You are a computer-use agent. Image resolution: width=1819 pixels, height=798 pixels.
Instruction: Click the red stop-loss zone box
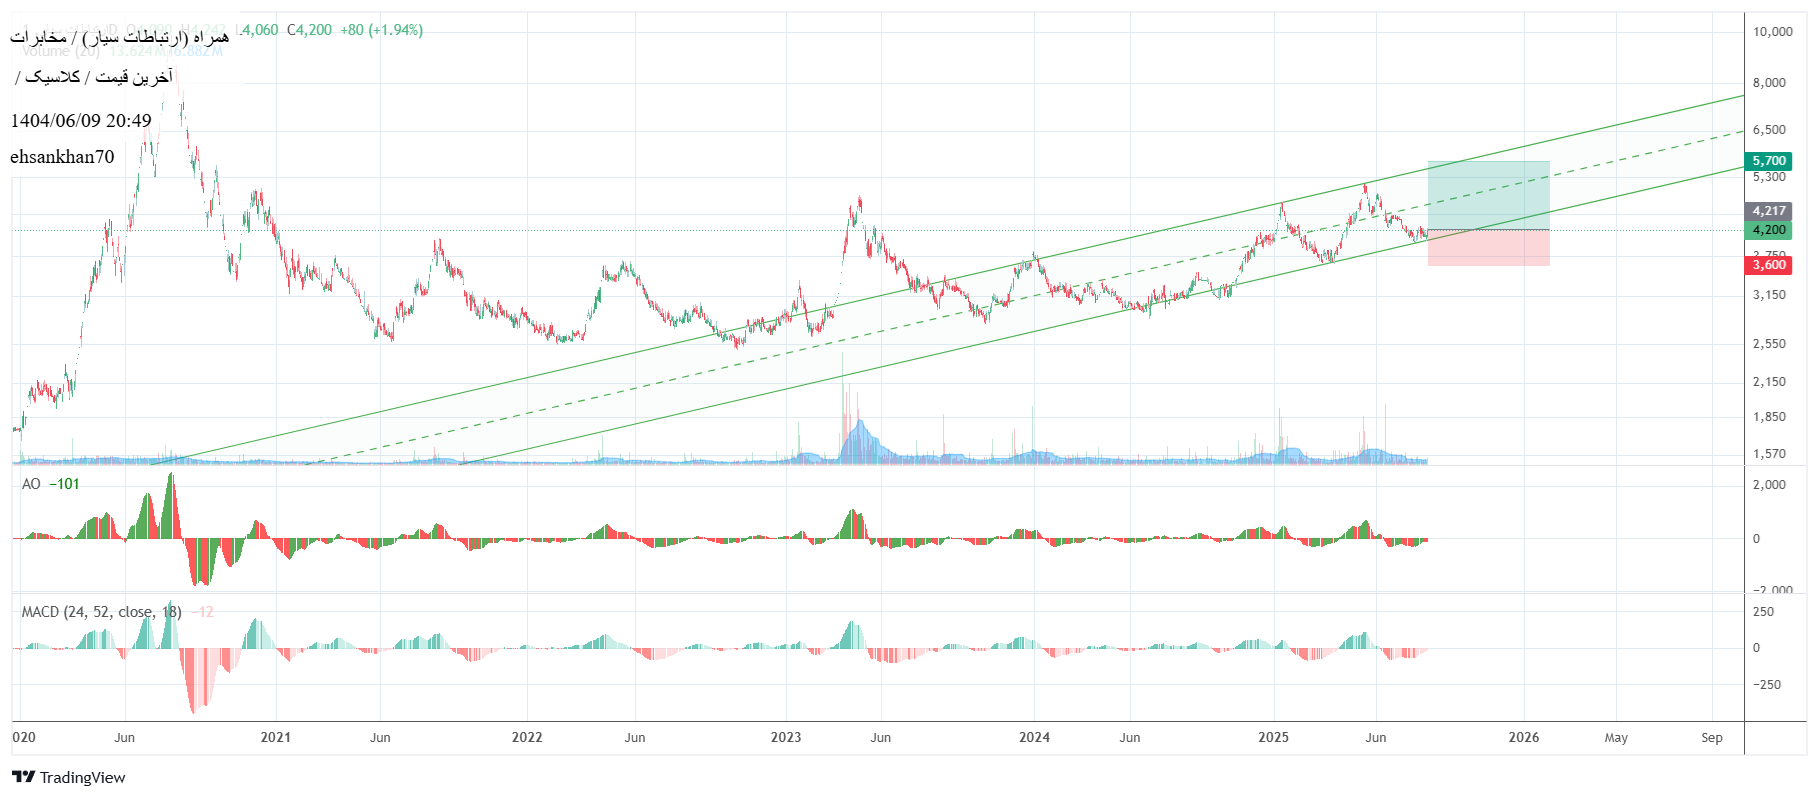1488,248
